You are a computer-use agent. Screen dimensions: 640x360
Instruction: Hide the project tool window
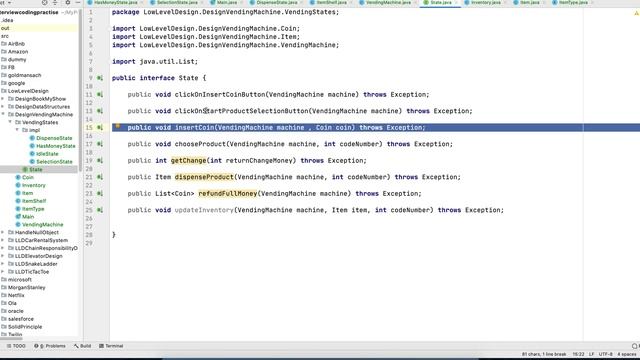tap(78, 2)
